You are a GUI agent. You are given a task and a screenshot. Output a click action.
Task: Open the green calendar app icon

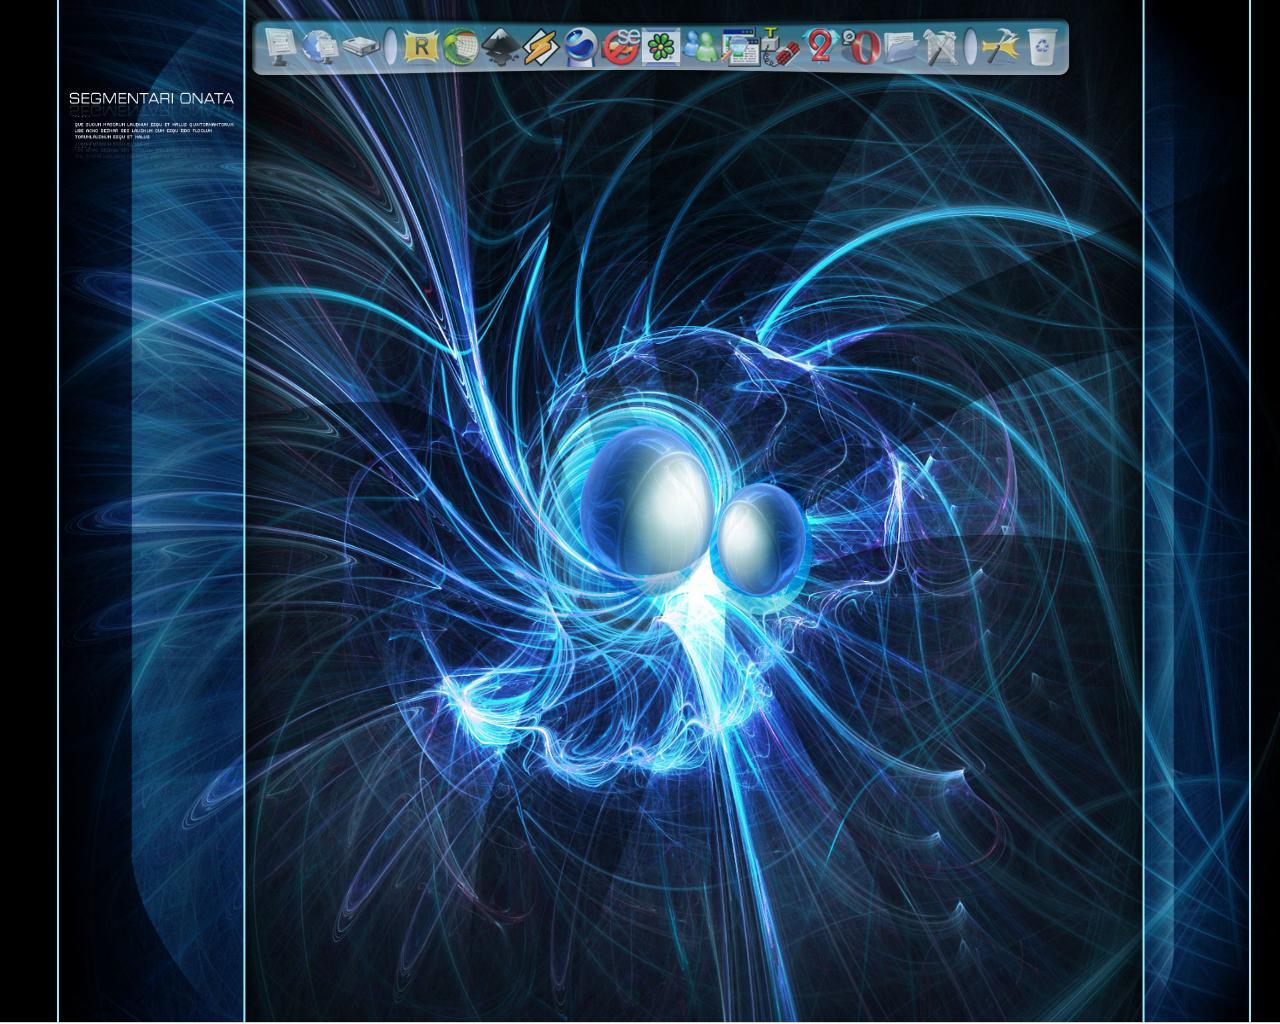click(x=460, y=47)
